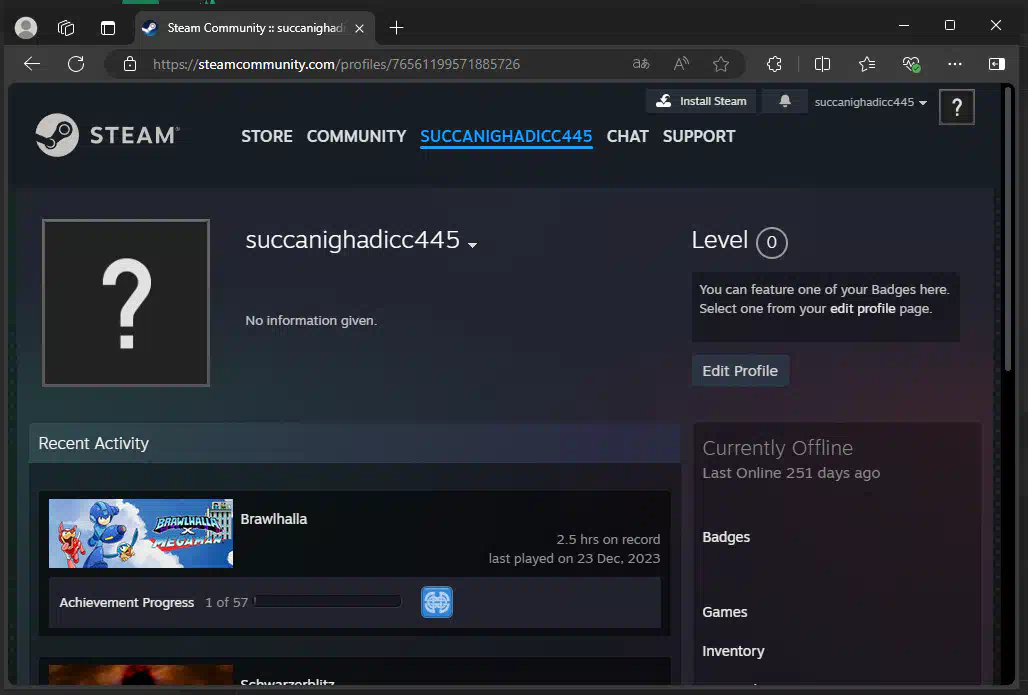View site information lock icon

point(130,64)
